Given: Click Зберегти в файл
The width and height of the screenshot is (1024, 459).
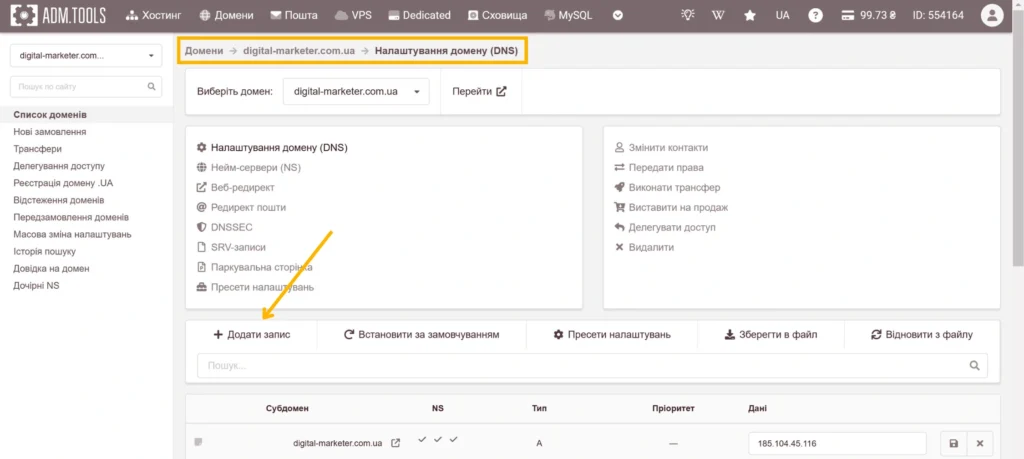Looking at the screenshot, I should point(771,334).
